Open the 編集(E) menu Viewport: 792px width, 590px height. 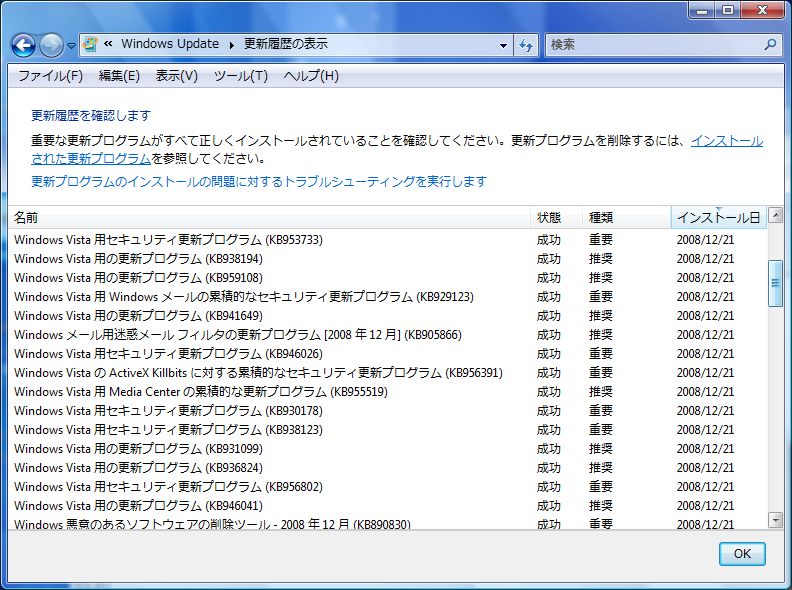[119, 76]
